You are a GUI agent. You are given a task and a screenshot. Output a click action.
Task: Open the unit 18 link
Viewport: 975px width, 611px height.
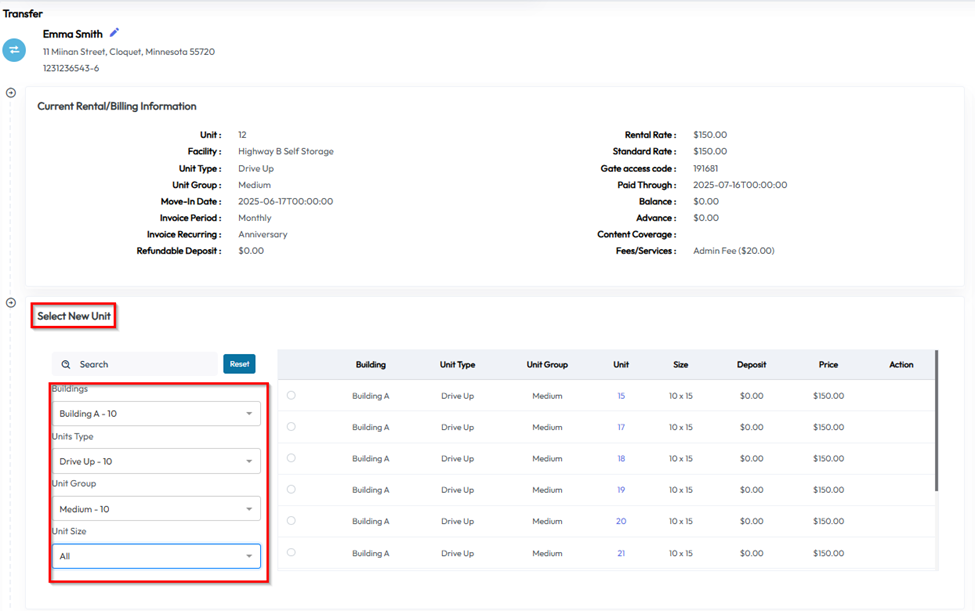(x=621, y=459)
